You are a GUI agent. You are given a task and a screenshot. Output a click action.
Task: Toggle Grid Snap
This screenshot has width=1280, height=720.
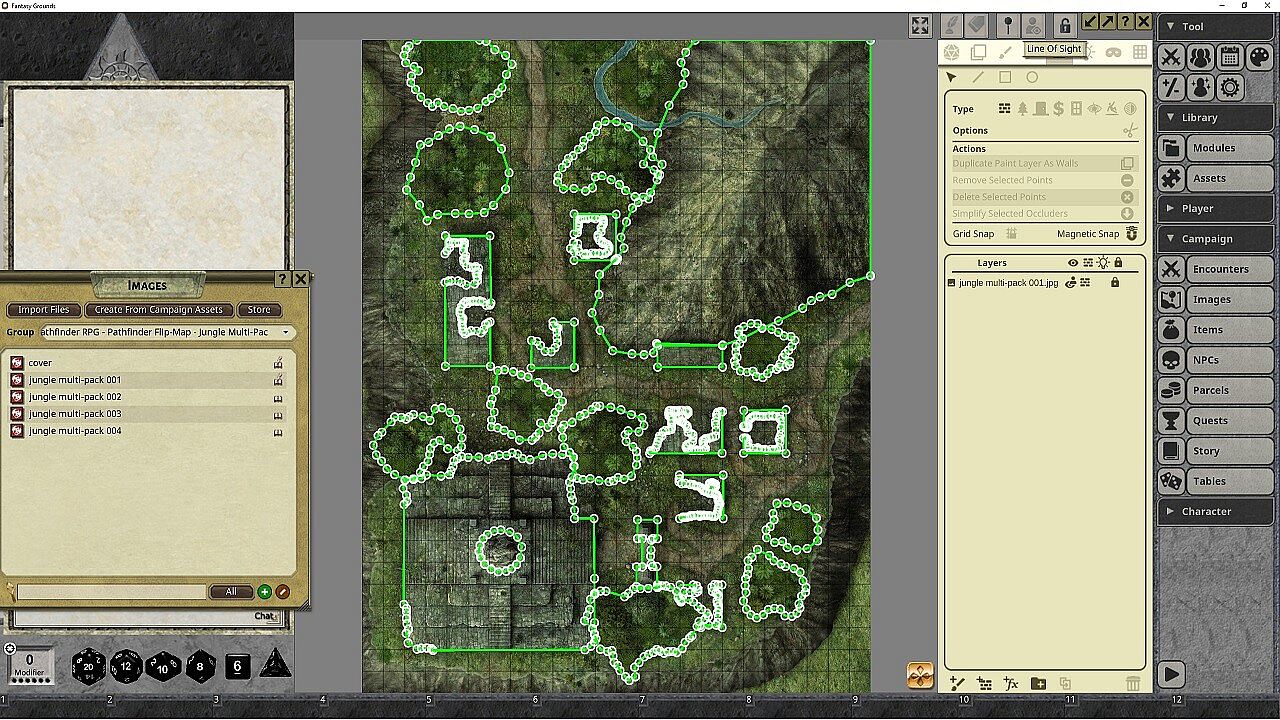[x=1011, y=234]
